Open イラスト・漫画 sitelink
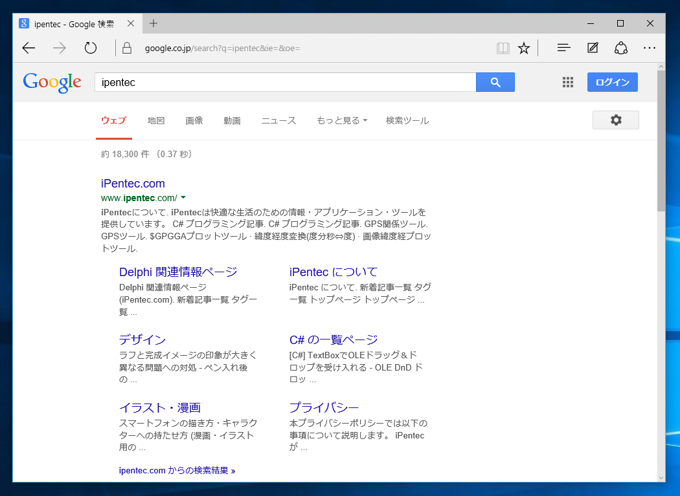 click(x=160, y=408)
